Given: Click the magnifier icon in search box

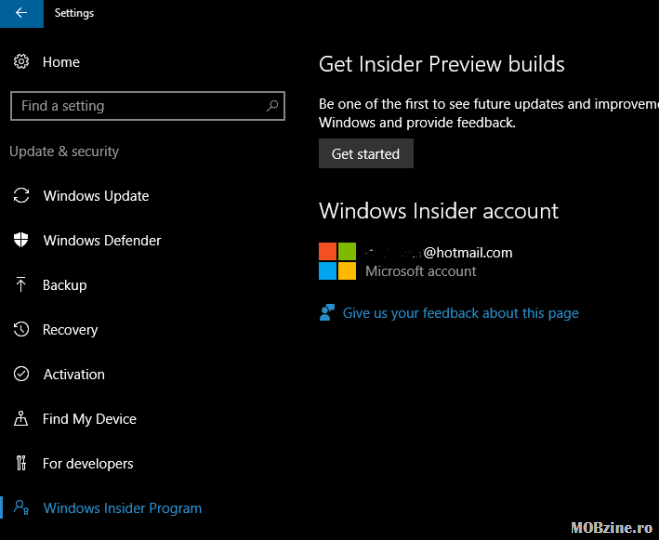Looking at the screenshot, I should pyautogui.click(x=272, y=106).
